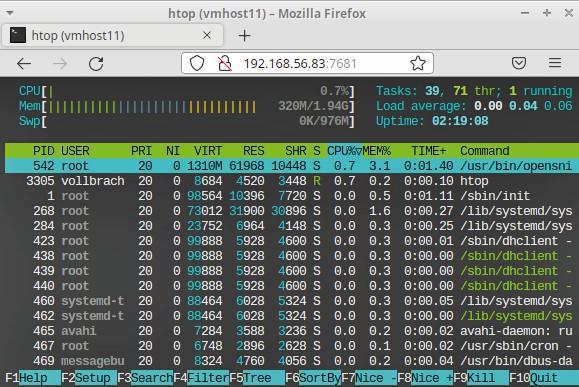Click F7 Nice - to lower niceness
Screen dimensions: 579x387
[369, 378]
